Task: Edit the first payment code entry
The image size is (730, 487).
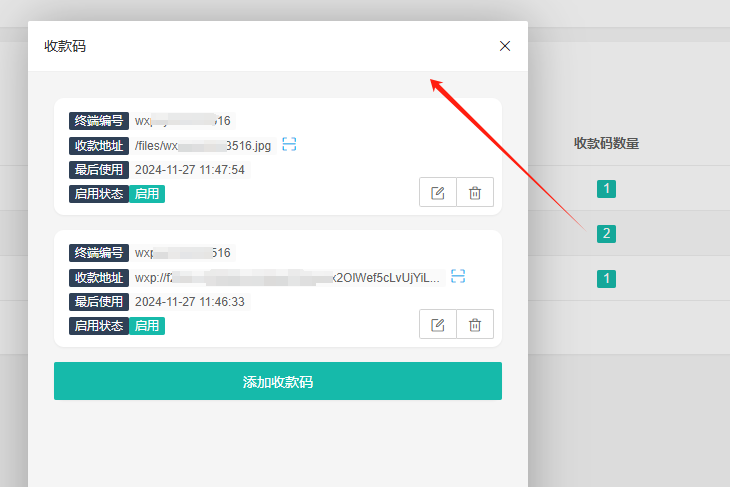Action: 437,193
